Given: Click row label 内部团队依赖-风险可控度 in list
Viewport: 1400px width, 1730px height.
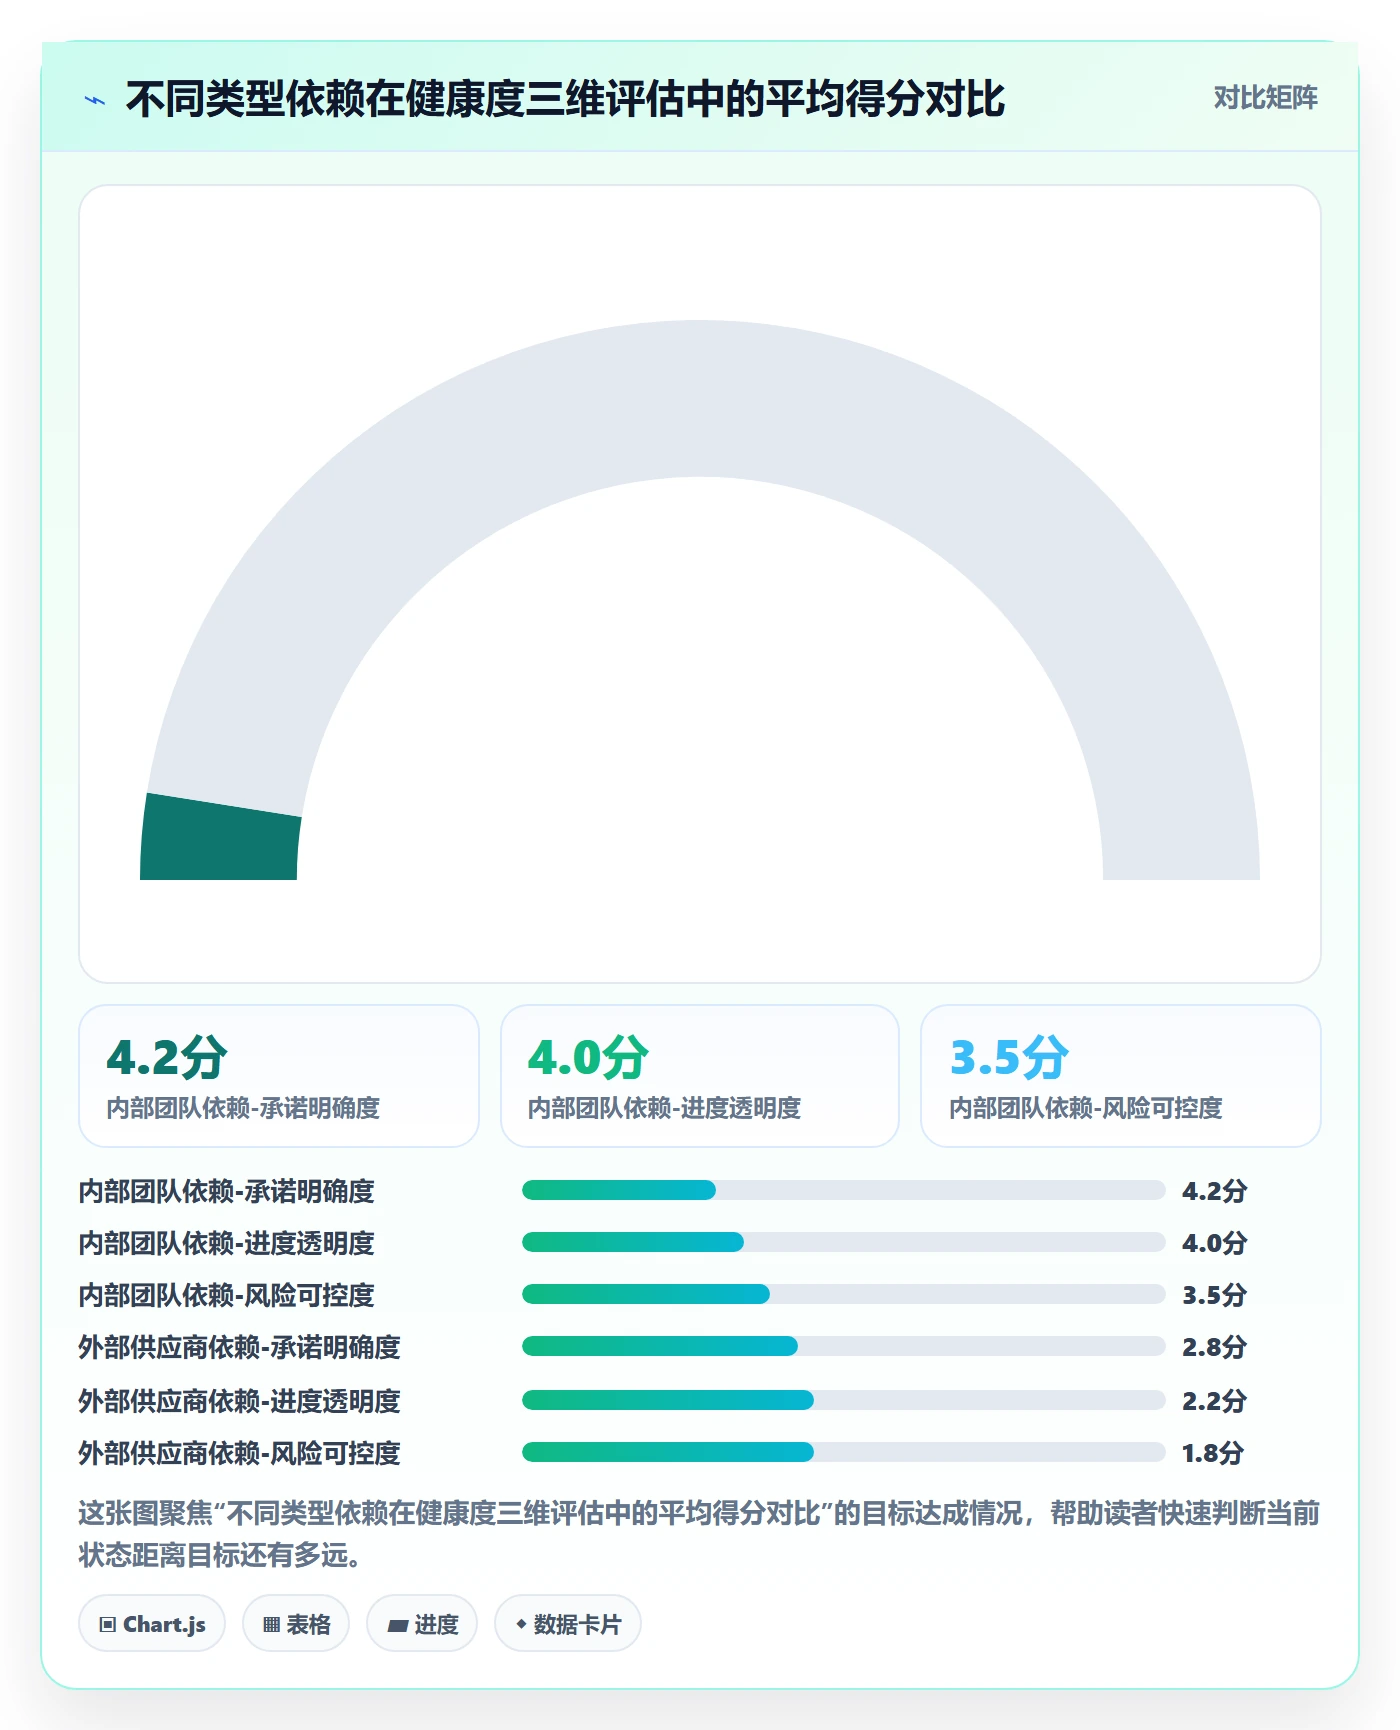Looking at the screenshot, I should [227, 1295].
